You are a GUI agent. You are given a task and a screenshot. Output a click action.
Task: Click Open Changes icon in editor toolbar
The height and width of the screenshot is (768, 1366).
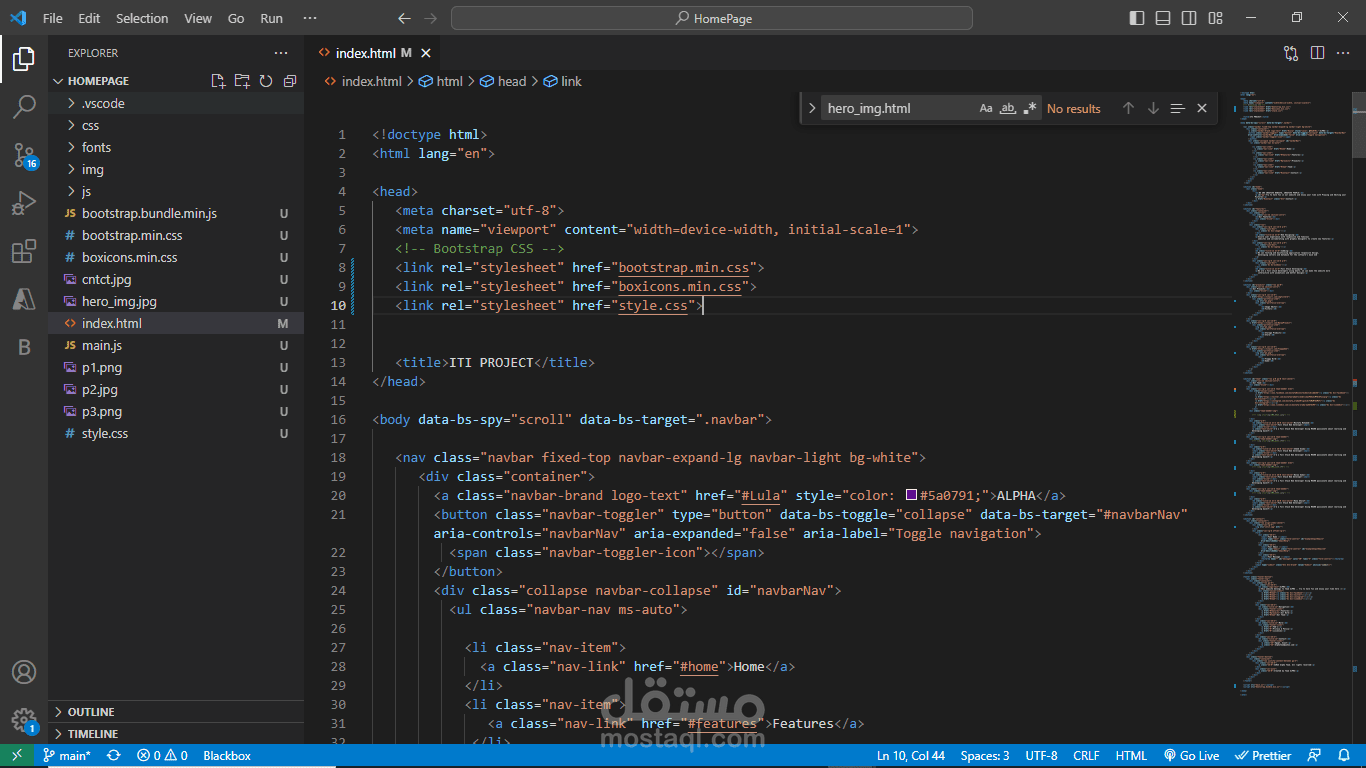pos(1291,53)
